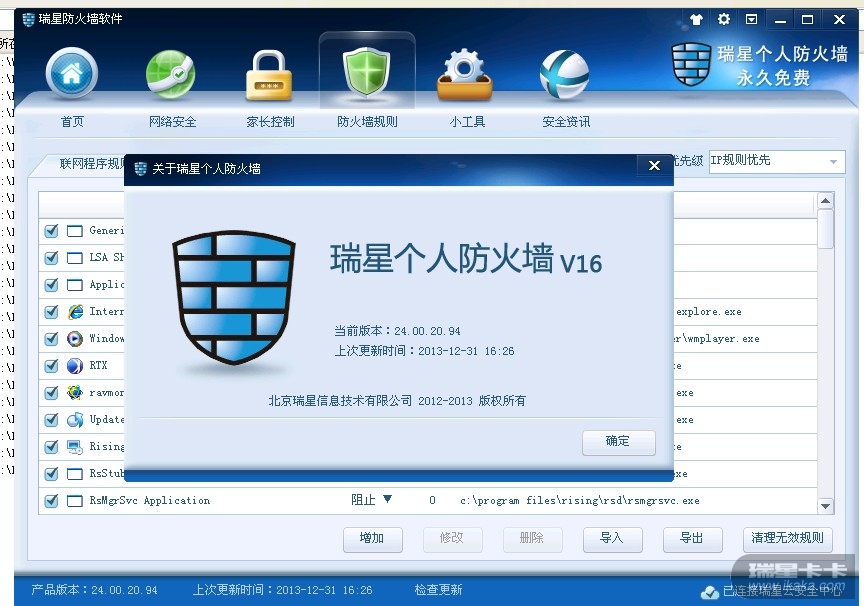Click the Update rule icon
This screenshot has height=606, width=864.
pos(75,420)
